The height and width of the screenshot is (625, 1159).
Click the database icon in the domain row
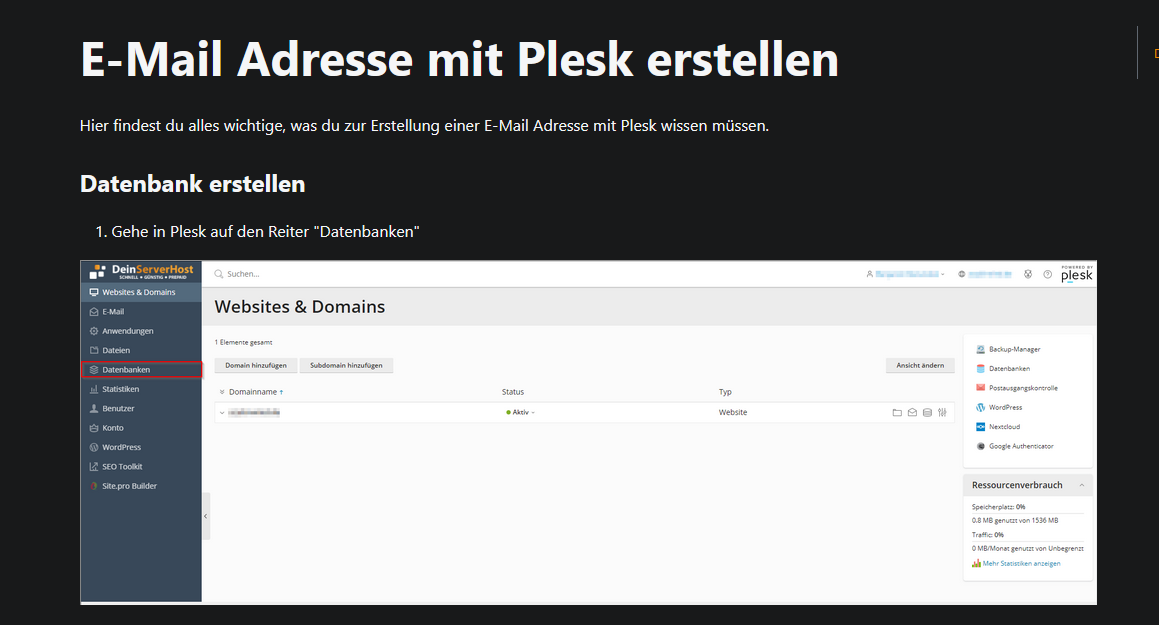pyautogui.click(x=927, y=412)
